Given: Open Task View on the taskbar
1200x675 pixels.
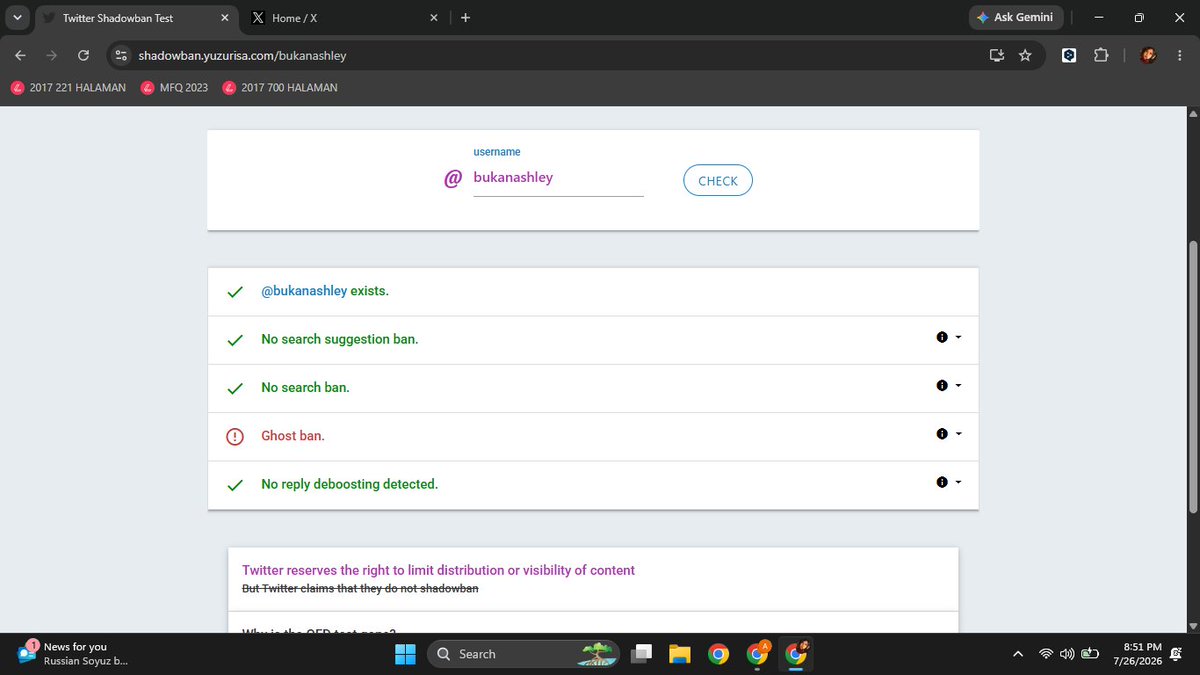Looking at the screenshot, I should click(x=642, y=654).
